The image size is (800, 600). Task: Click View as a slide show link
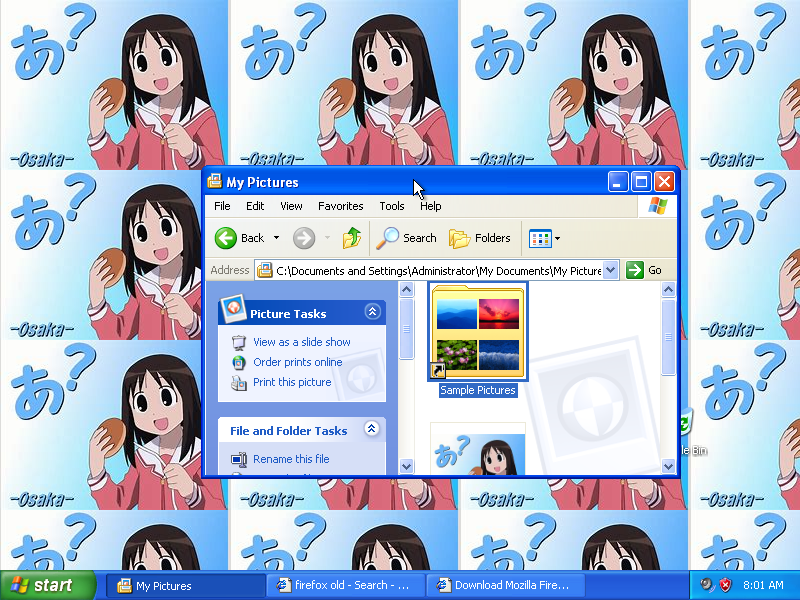(x=302, y=342)
